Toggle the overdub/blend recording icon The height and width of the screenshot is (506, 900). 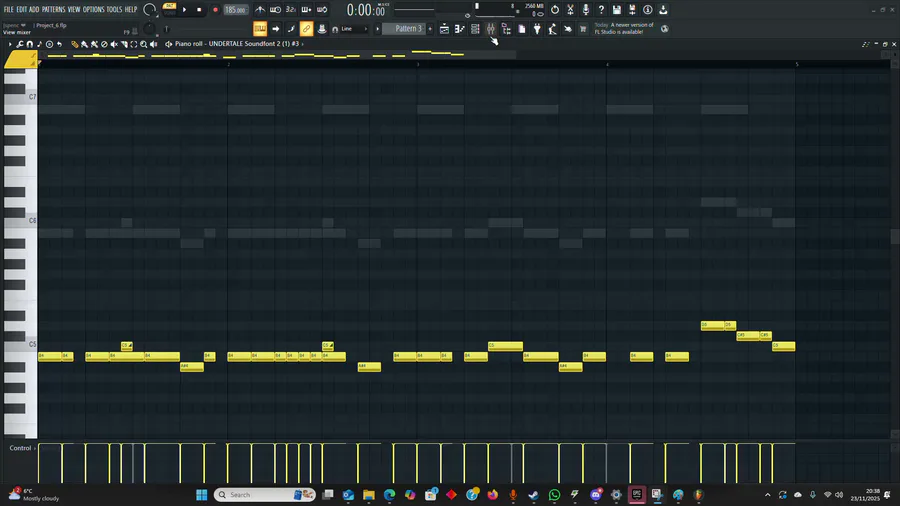(307, 10)
